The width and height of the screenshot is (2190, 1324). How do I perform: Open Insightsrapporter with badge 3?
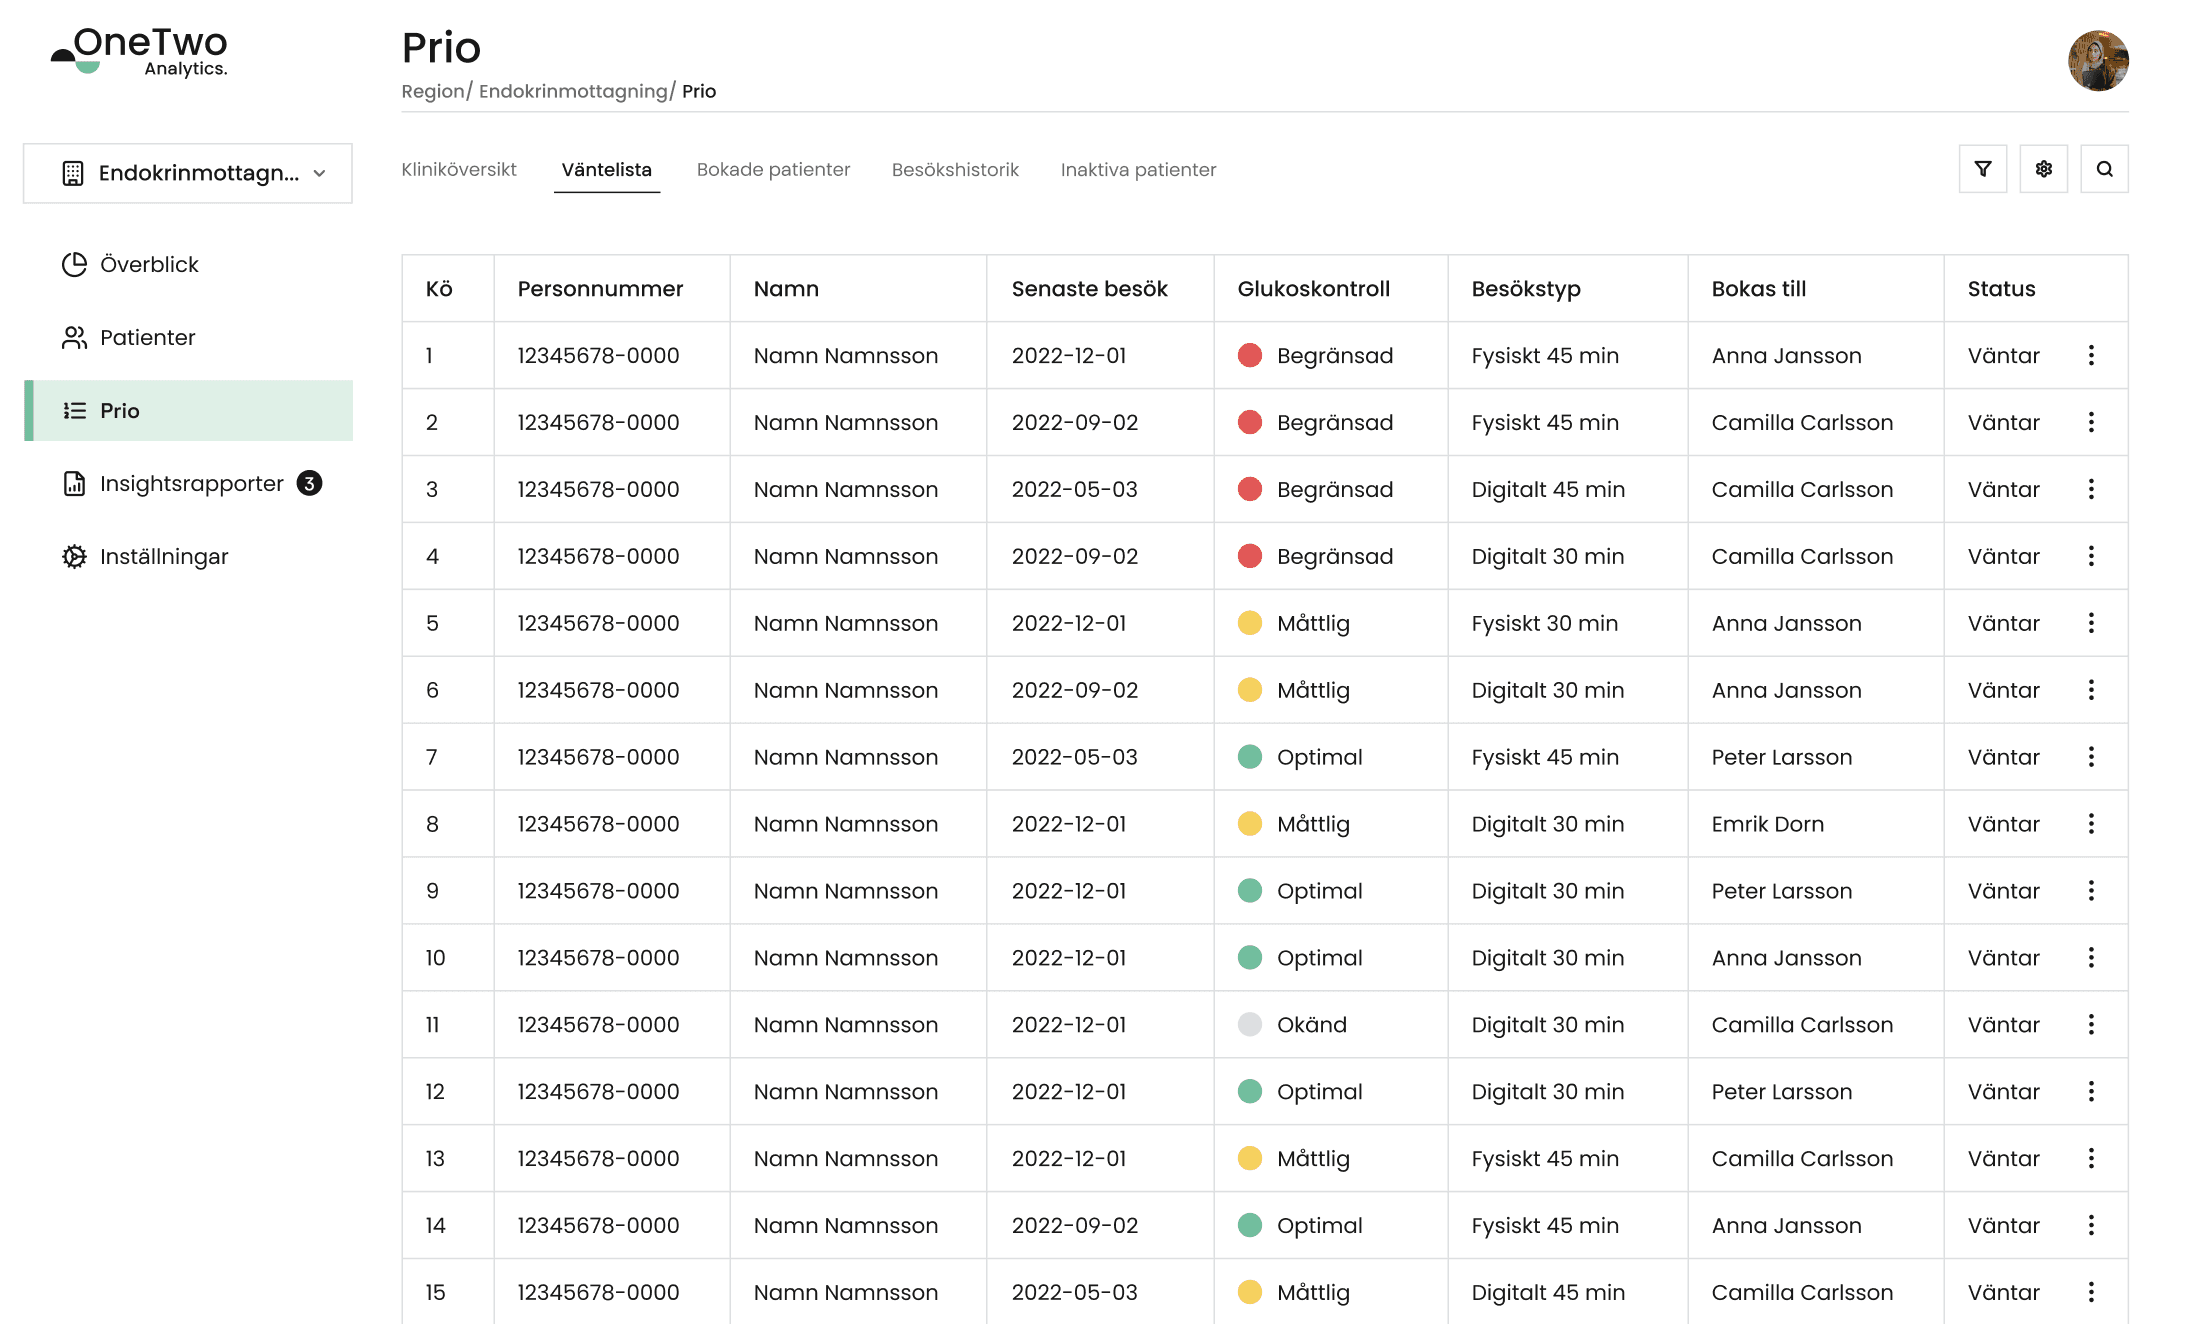pyautogui.click(x=190, y=483)
